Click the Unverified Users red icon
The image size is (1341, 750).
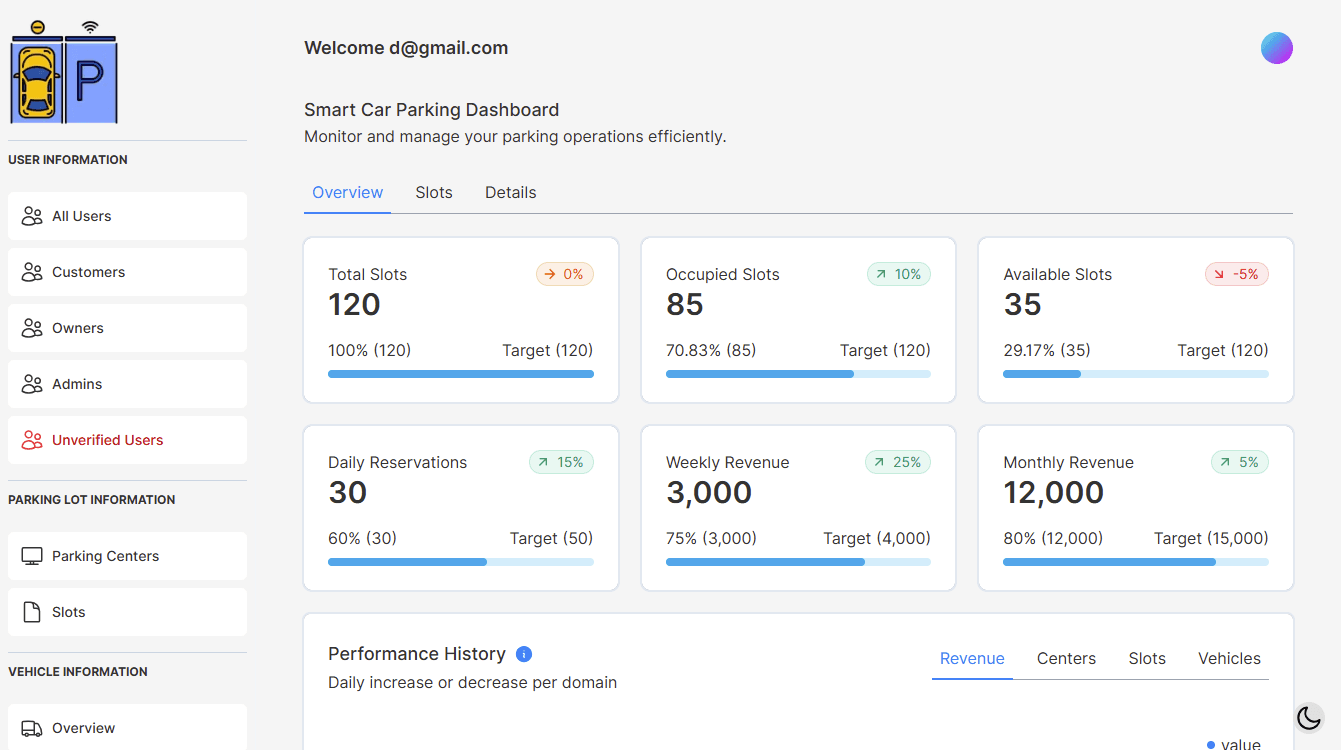click(x=29, y=439)
